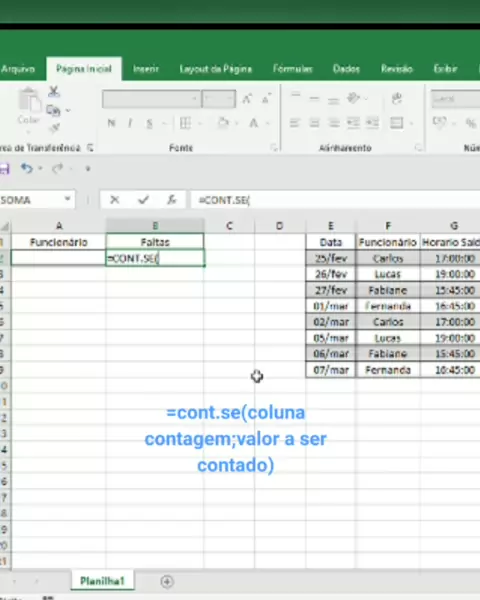Viewport: 480px width, 600px height.
Task: Open the font size dropdown
Action: [x=230, y=99]
